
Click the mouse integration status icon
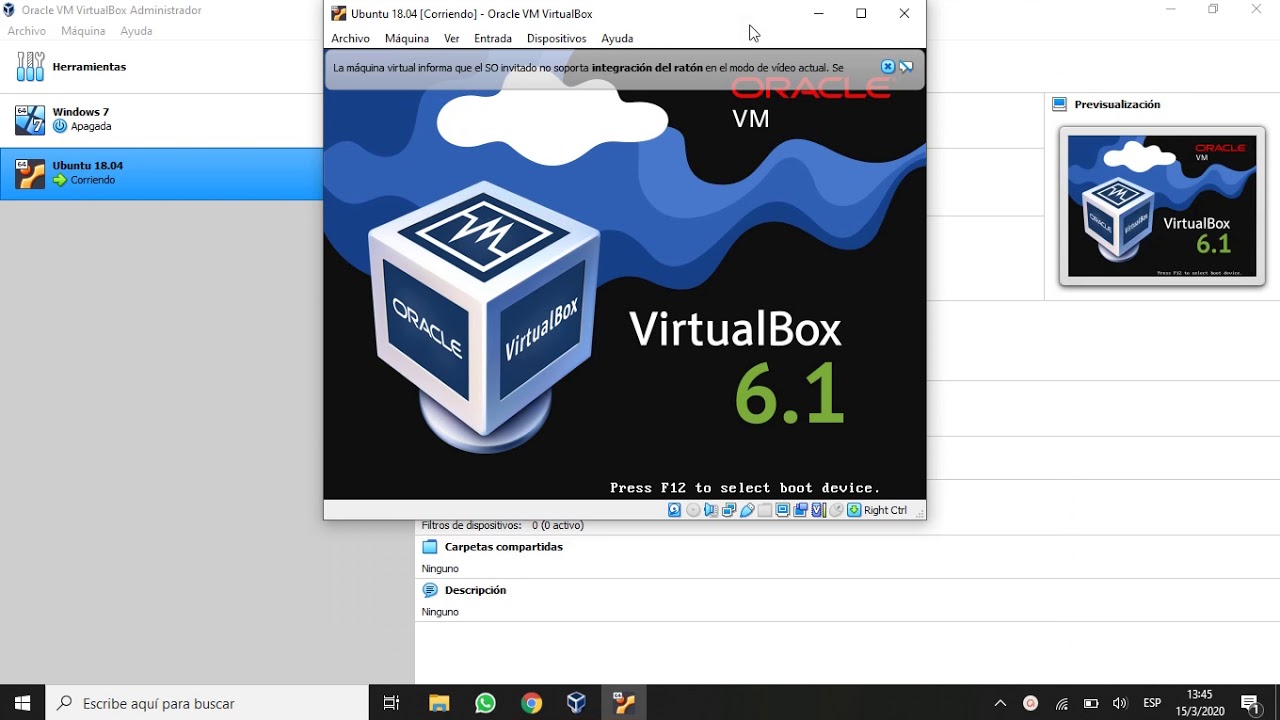[836, 510]
